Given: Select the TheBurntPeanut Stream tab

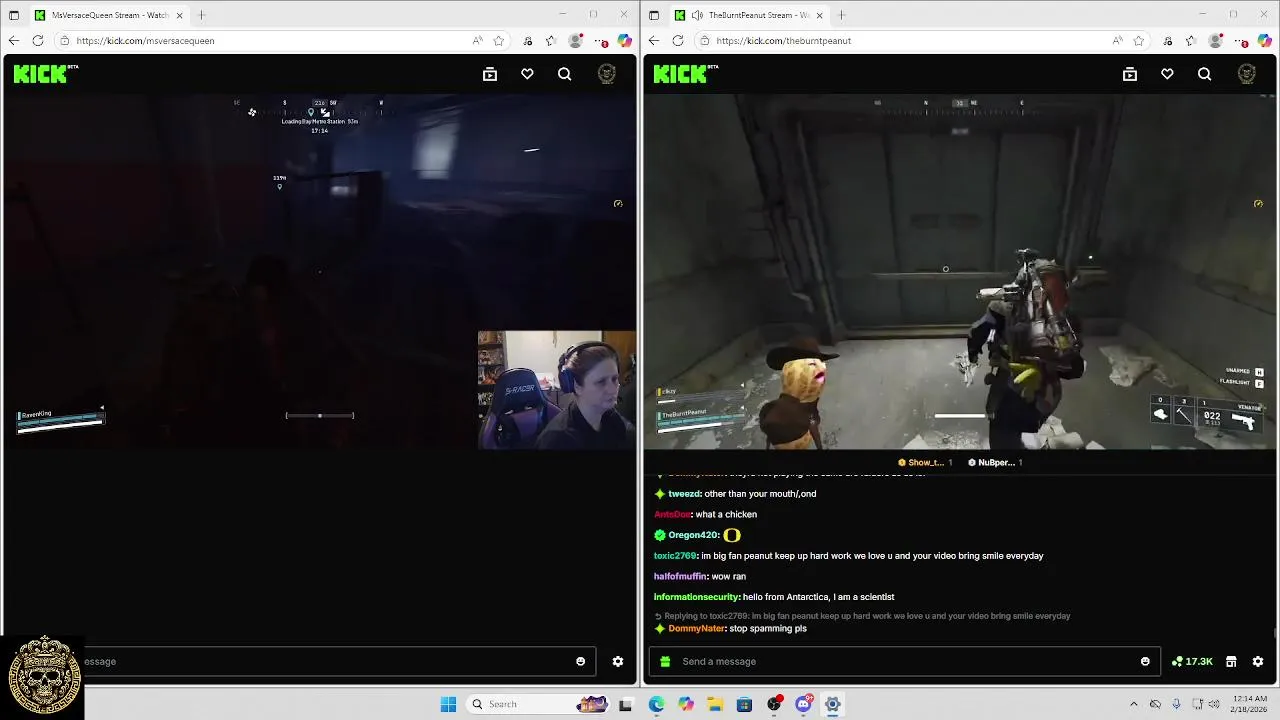Looking at the screenshot, I should (x=748, y=15).
